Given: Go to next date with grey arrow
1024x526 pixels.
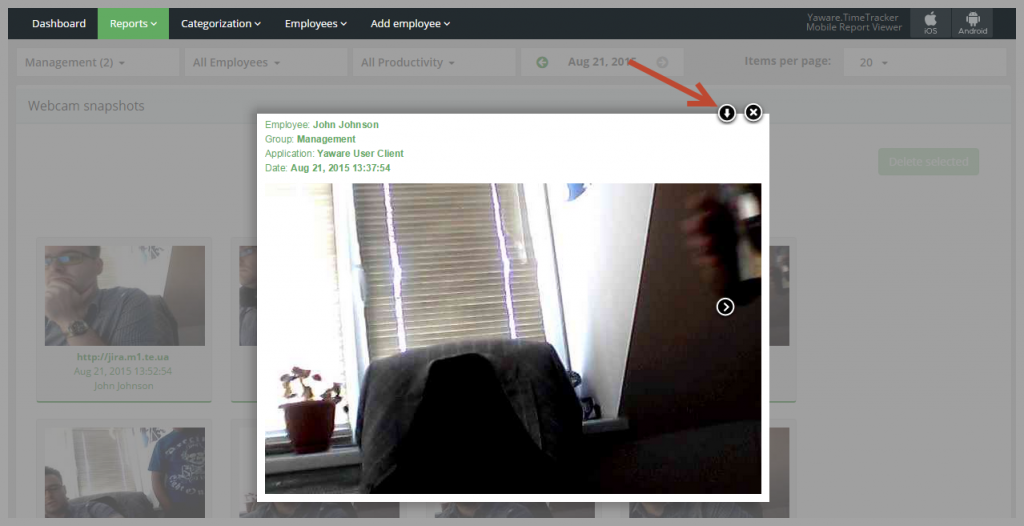Looking at the screenshot, I should pos(662,62).
